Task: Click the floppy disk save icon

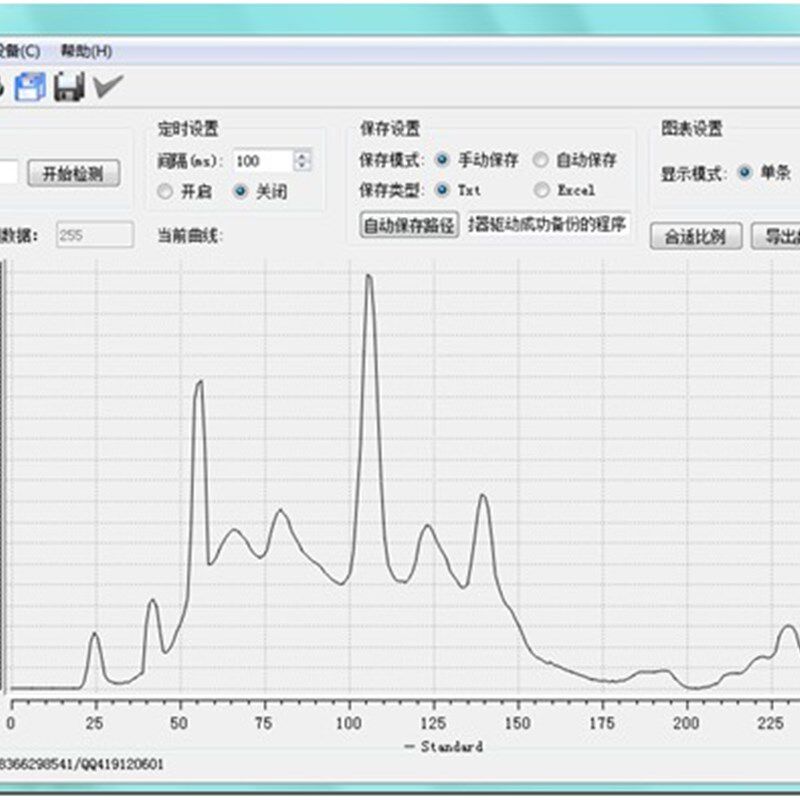Action: coord(69,87)
